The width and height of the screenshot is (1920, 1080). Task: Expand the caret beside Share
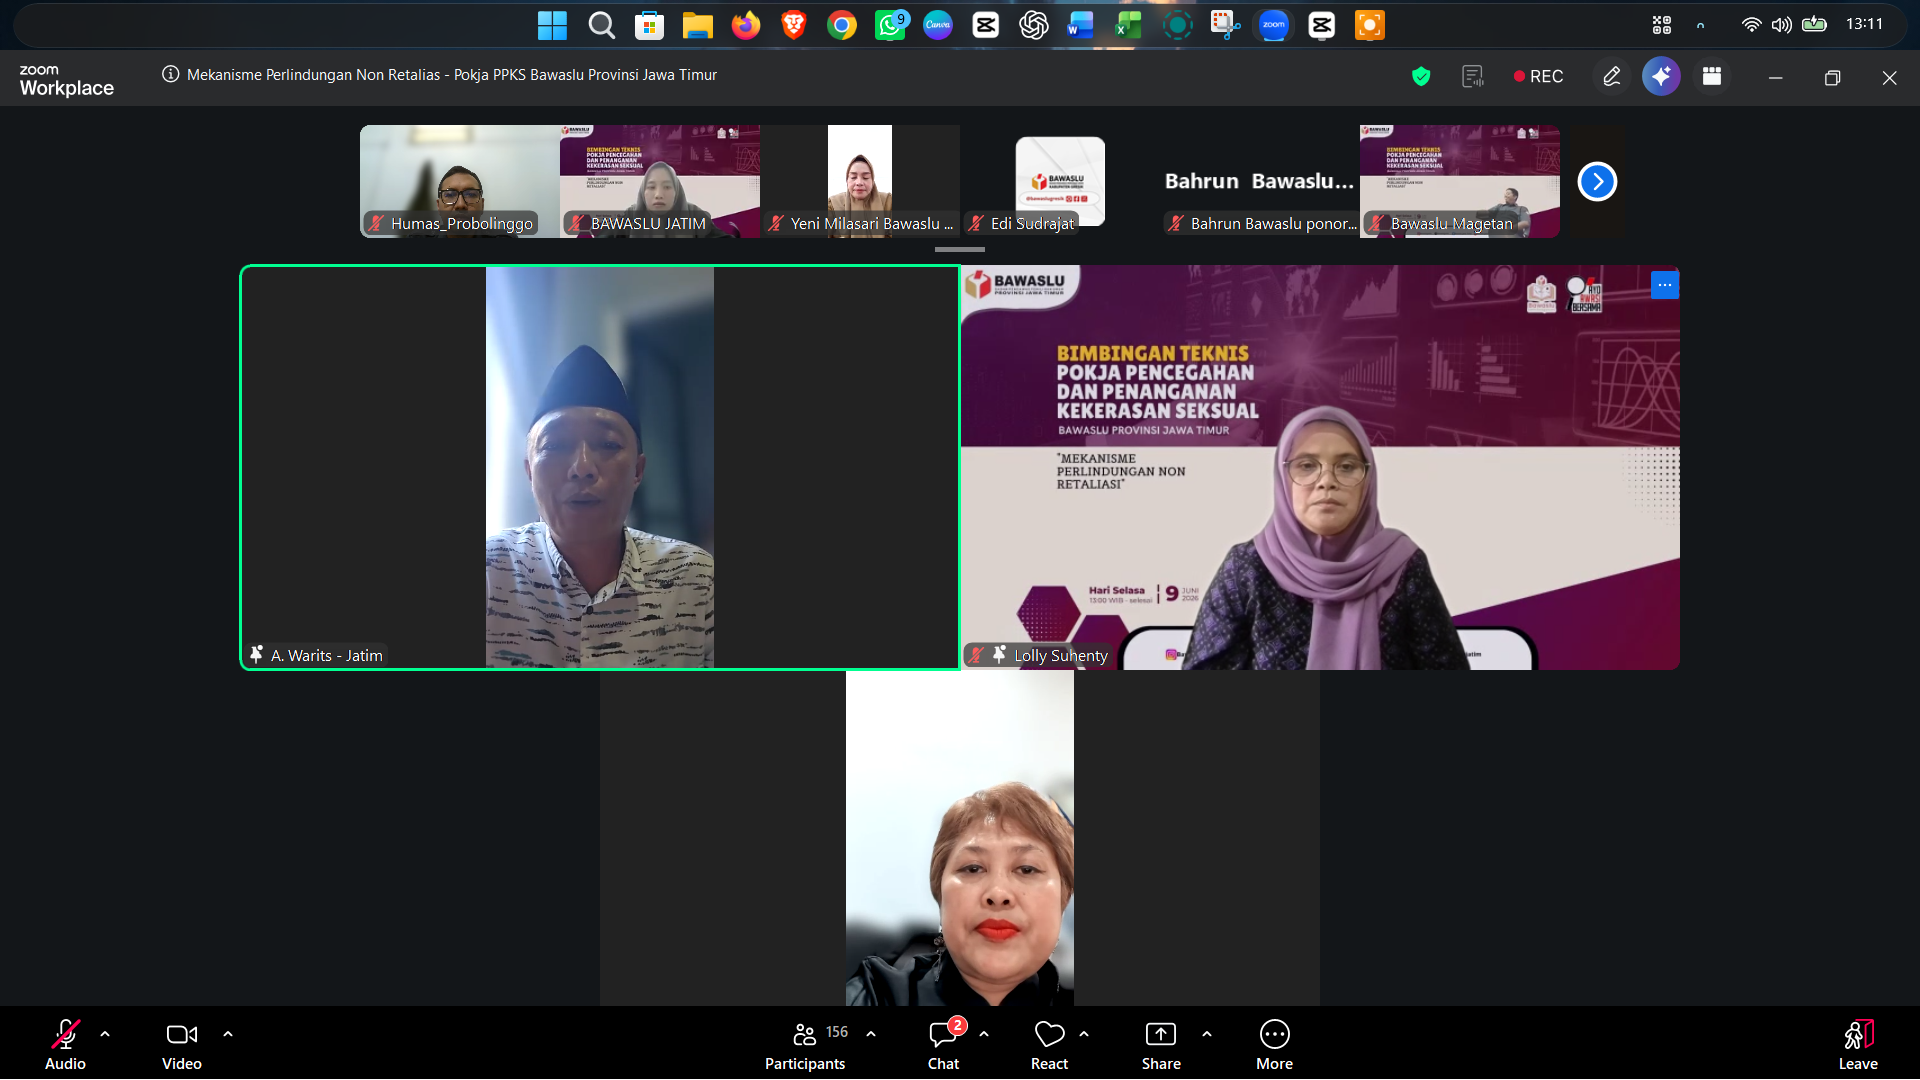1207,1034
